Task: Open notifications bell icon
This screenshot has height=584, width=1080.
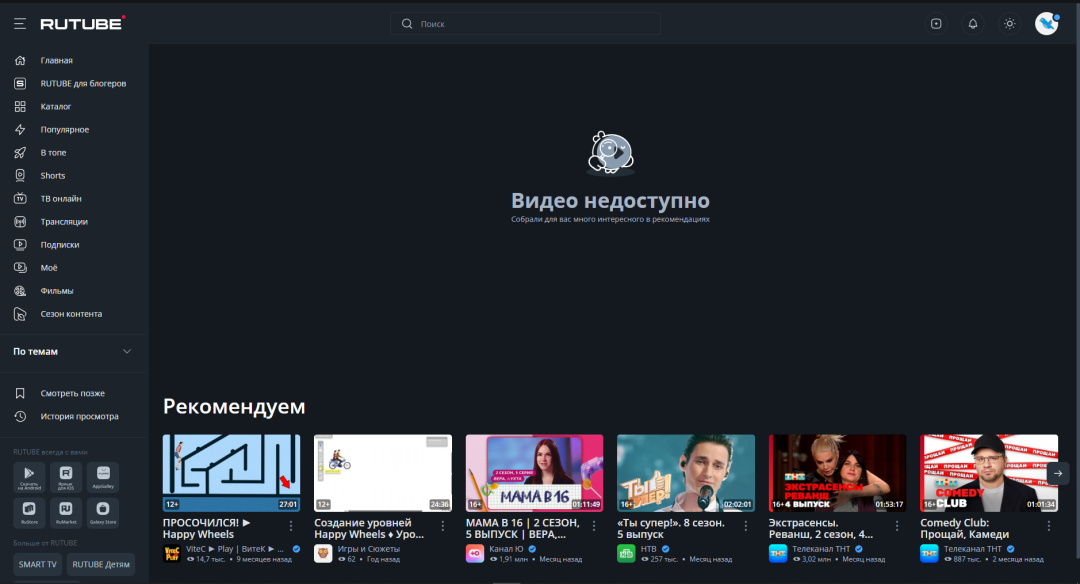Action: click(x=973, y=24)
